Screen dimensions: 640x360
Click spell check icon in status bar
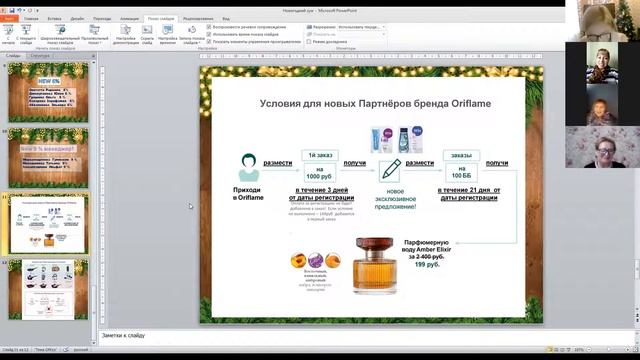point(66,350)
